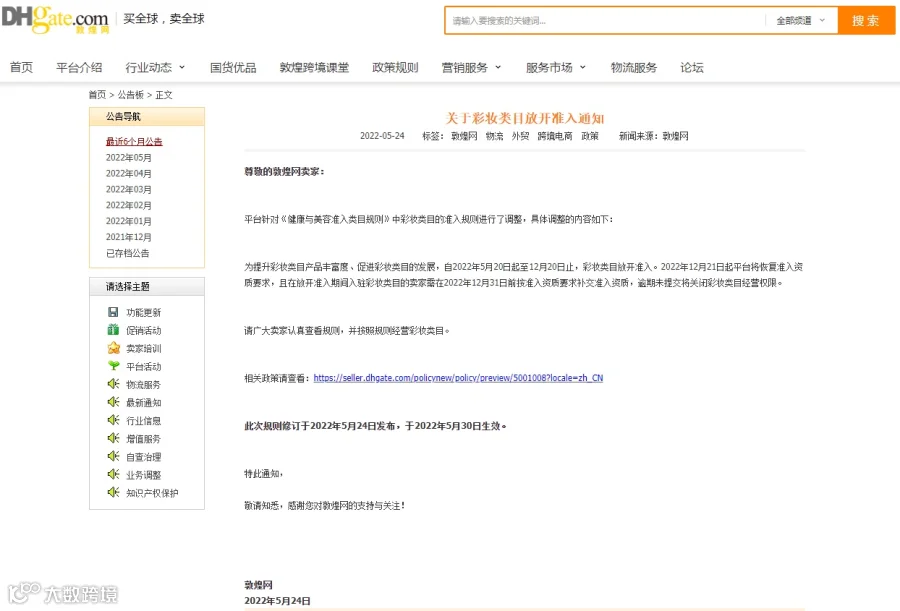This screenshot has width=900, height=611.
Task: Open the seller.dhgate.com policy preview link
Action: pyautogui.click(x=458, y=378)
